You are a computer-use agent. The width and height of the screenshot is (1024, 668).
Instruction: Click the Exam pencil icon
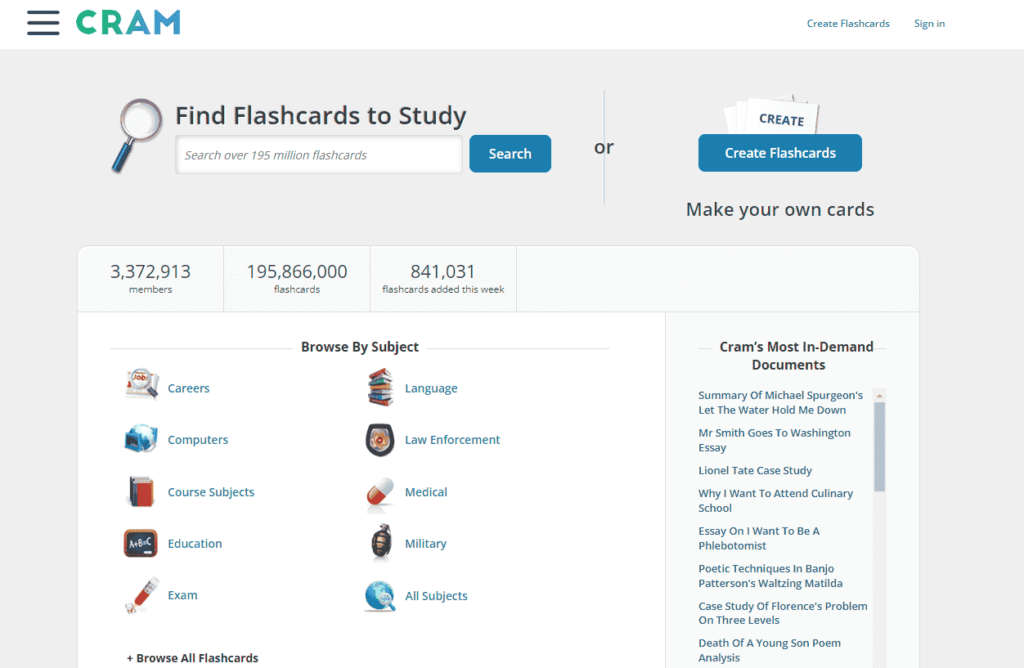point(142,595)
